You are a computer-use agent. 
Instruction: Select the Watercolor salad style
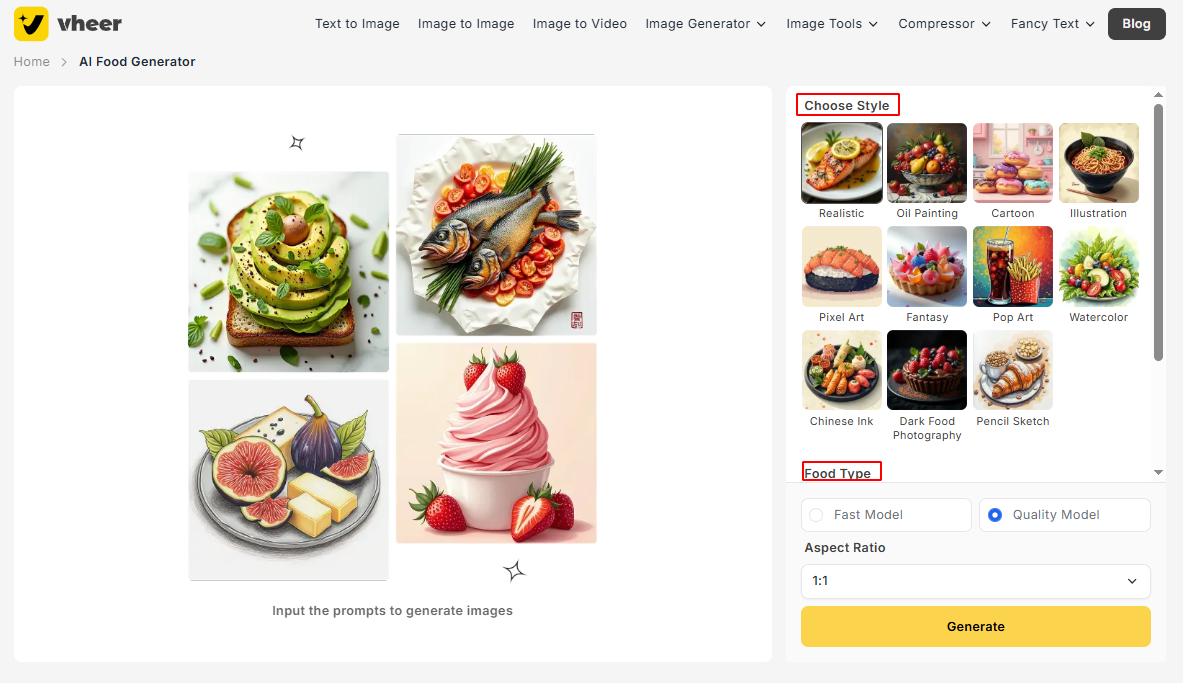pos(1098,266)
